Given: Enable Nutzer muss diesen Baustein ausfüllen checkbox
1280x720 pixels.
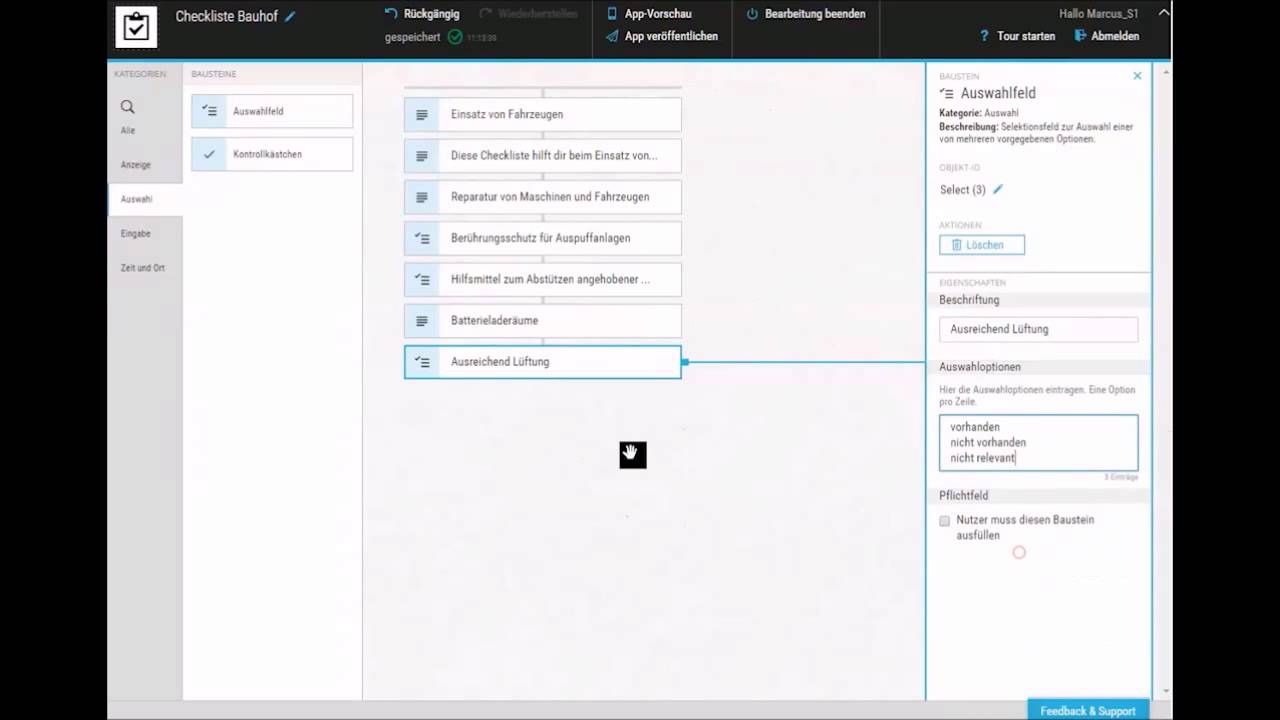Looking at the screenshot, I should coord(945,521).
